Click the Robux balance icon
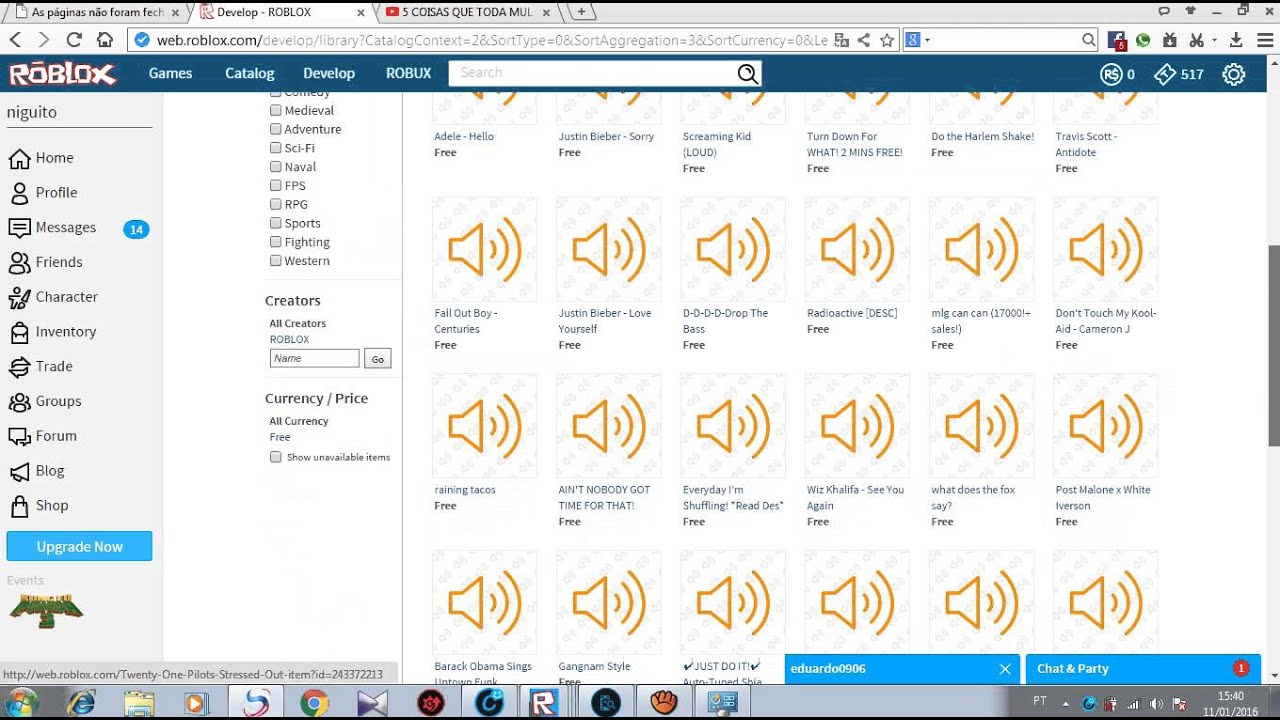 click(1110, 74)
